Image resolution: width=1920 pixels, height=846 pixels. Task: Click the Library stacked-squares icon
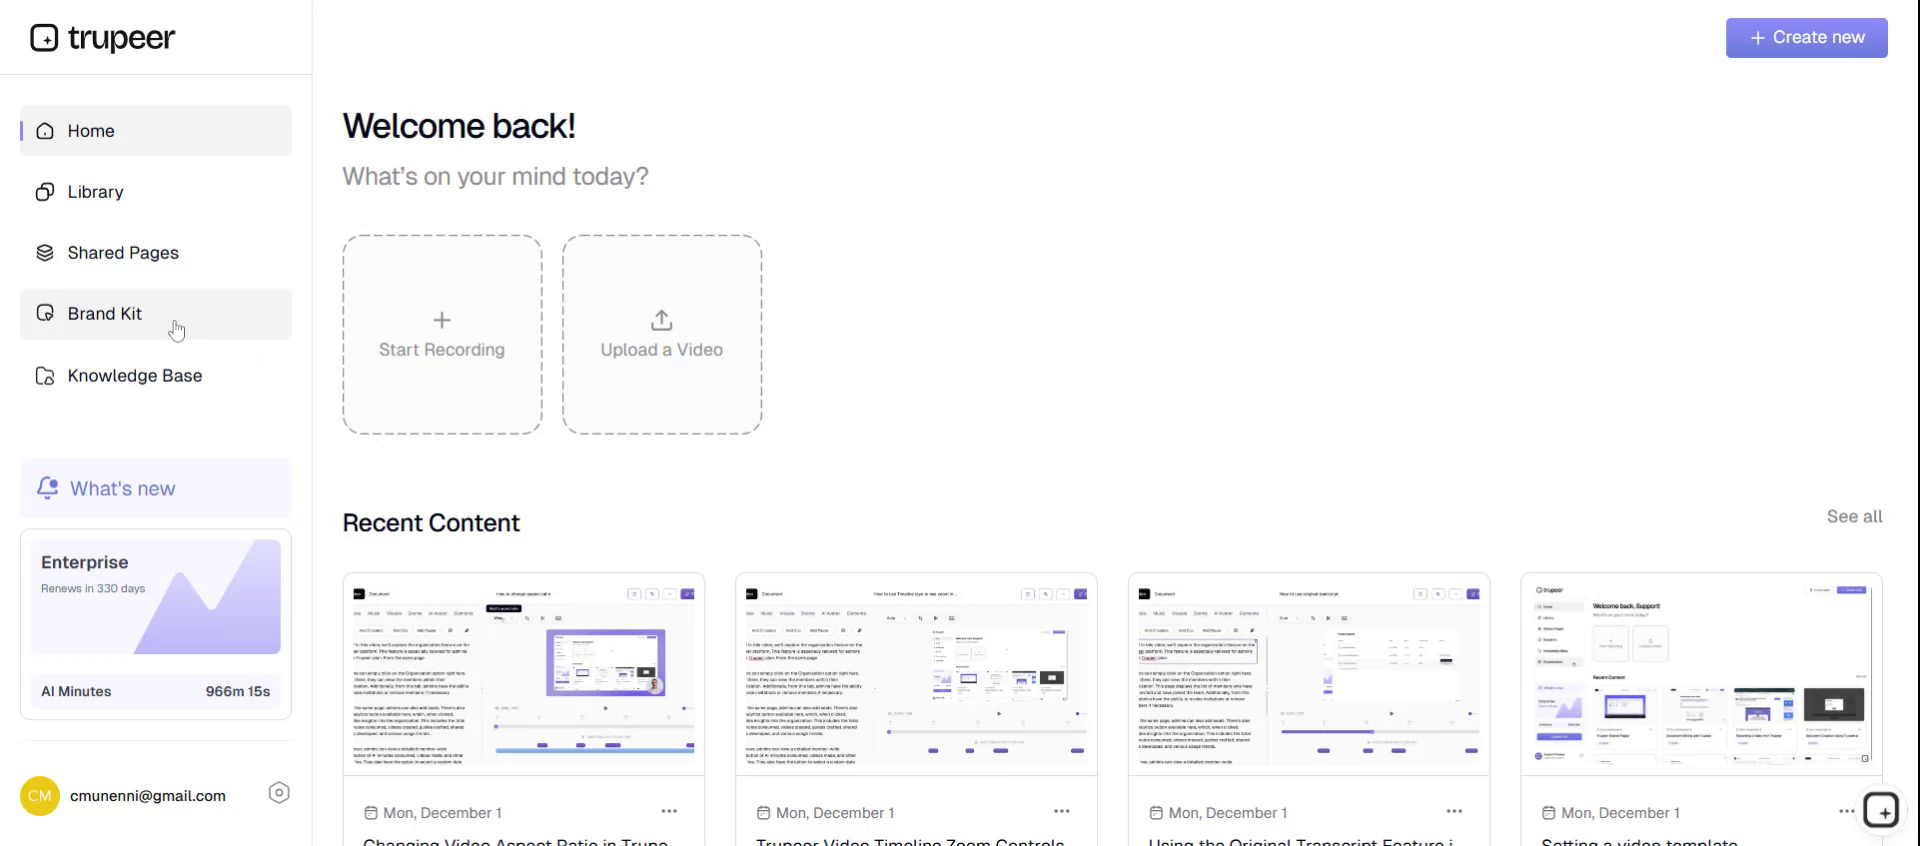(x=45, y=192)
